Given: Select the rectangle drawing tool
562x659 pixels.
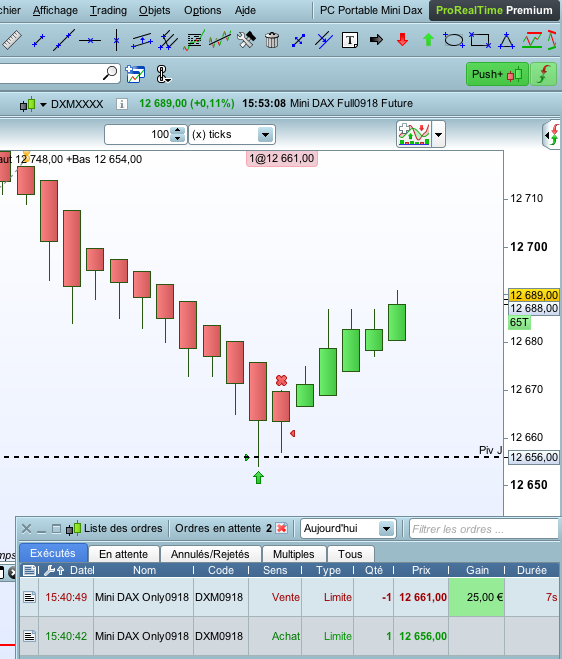Looking at the screenshot, I should click(480, 40).
